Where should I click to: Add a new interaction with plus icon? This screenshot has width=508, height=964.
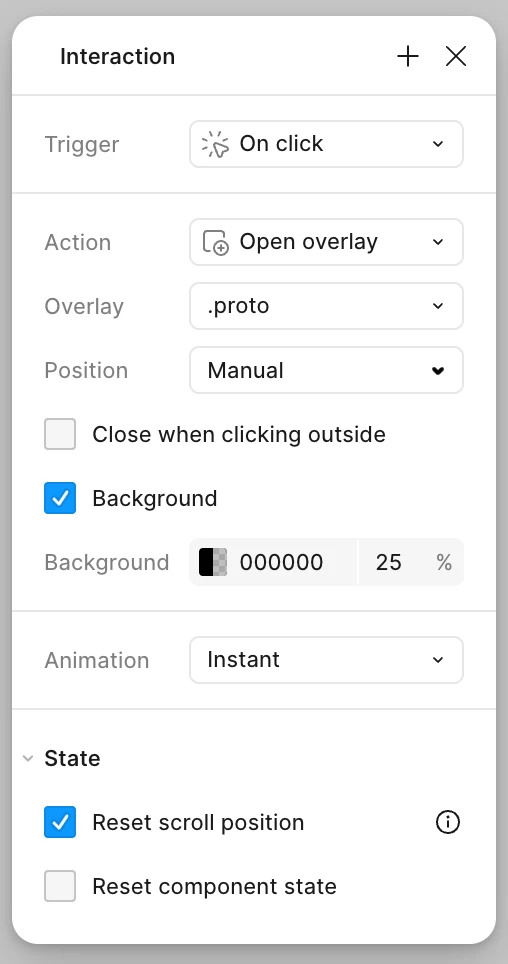pos(408,57)
